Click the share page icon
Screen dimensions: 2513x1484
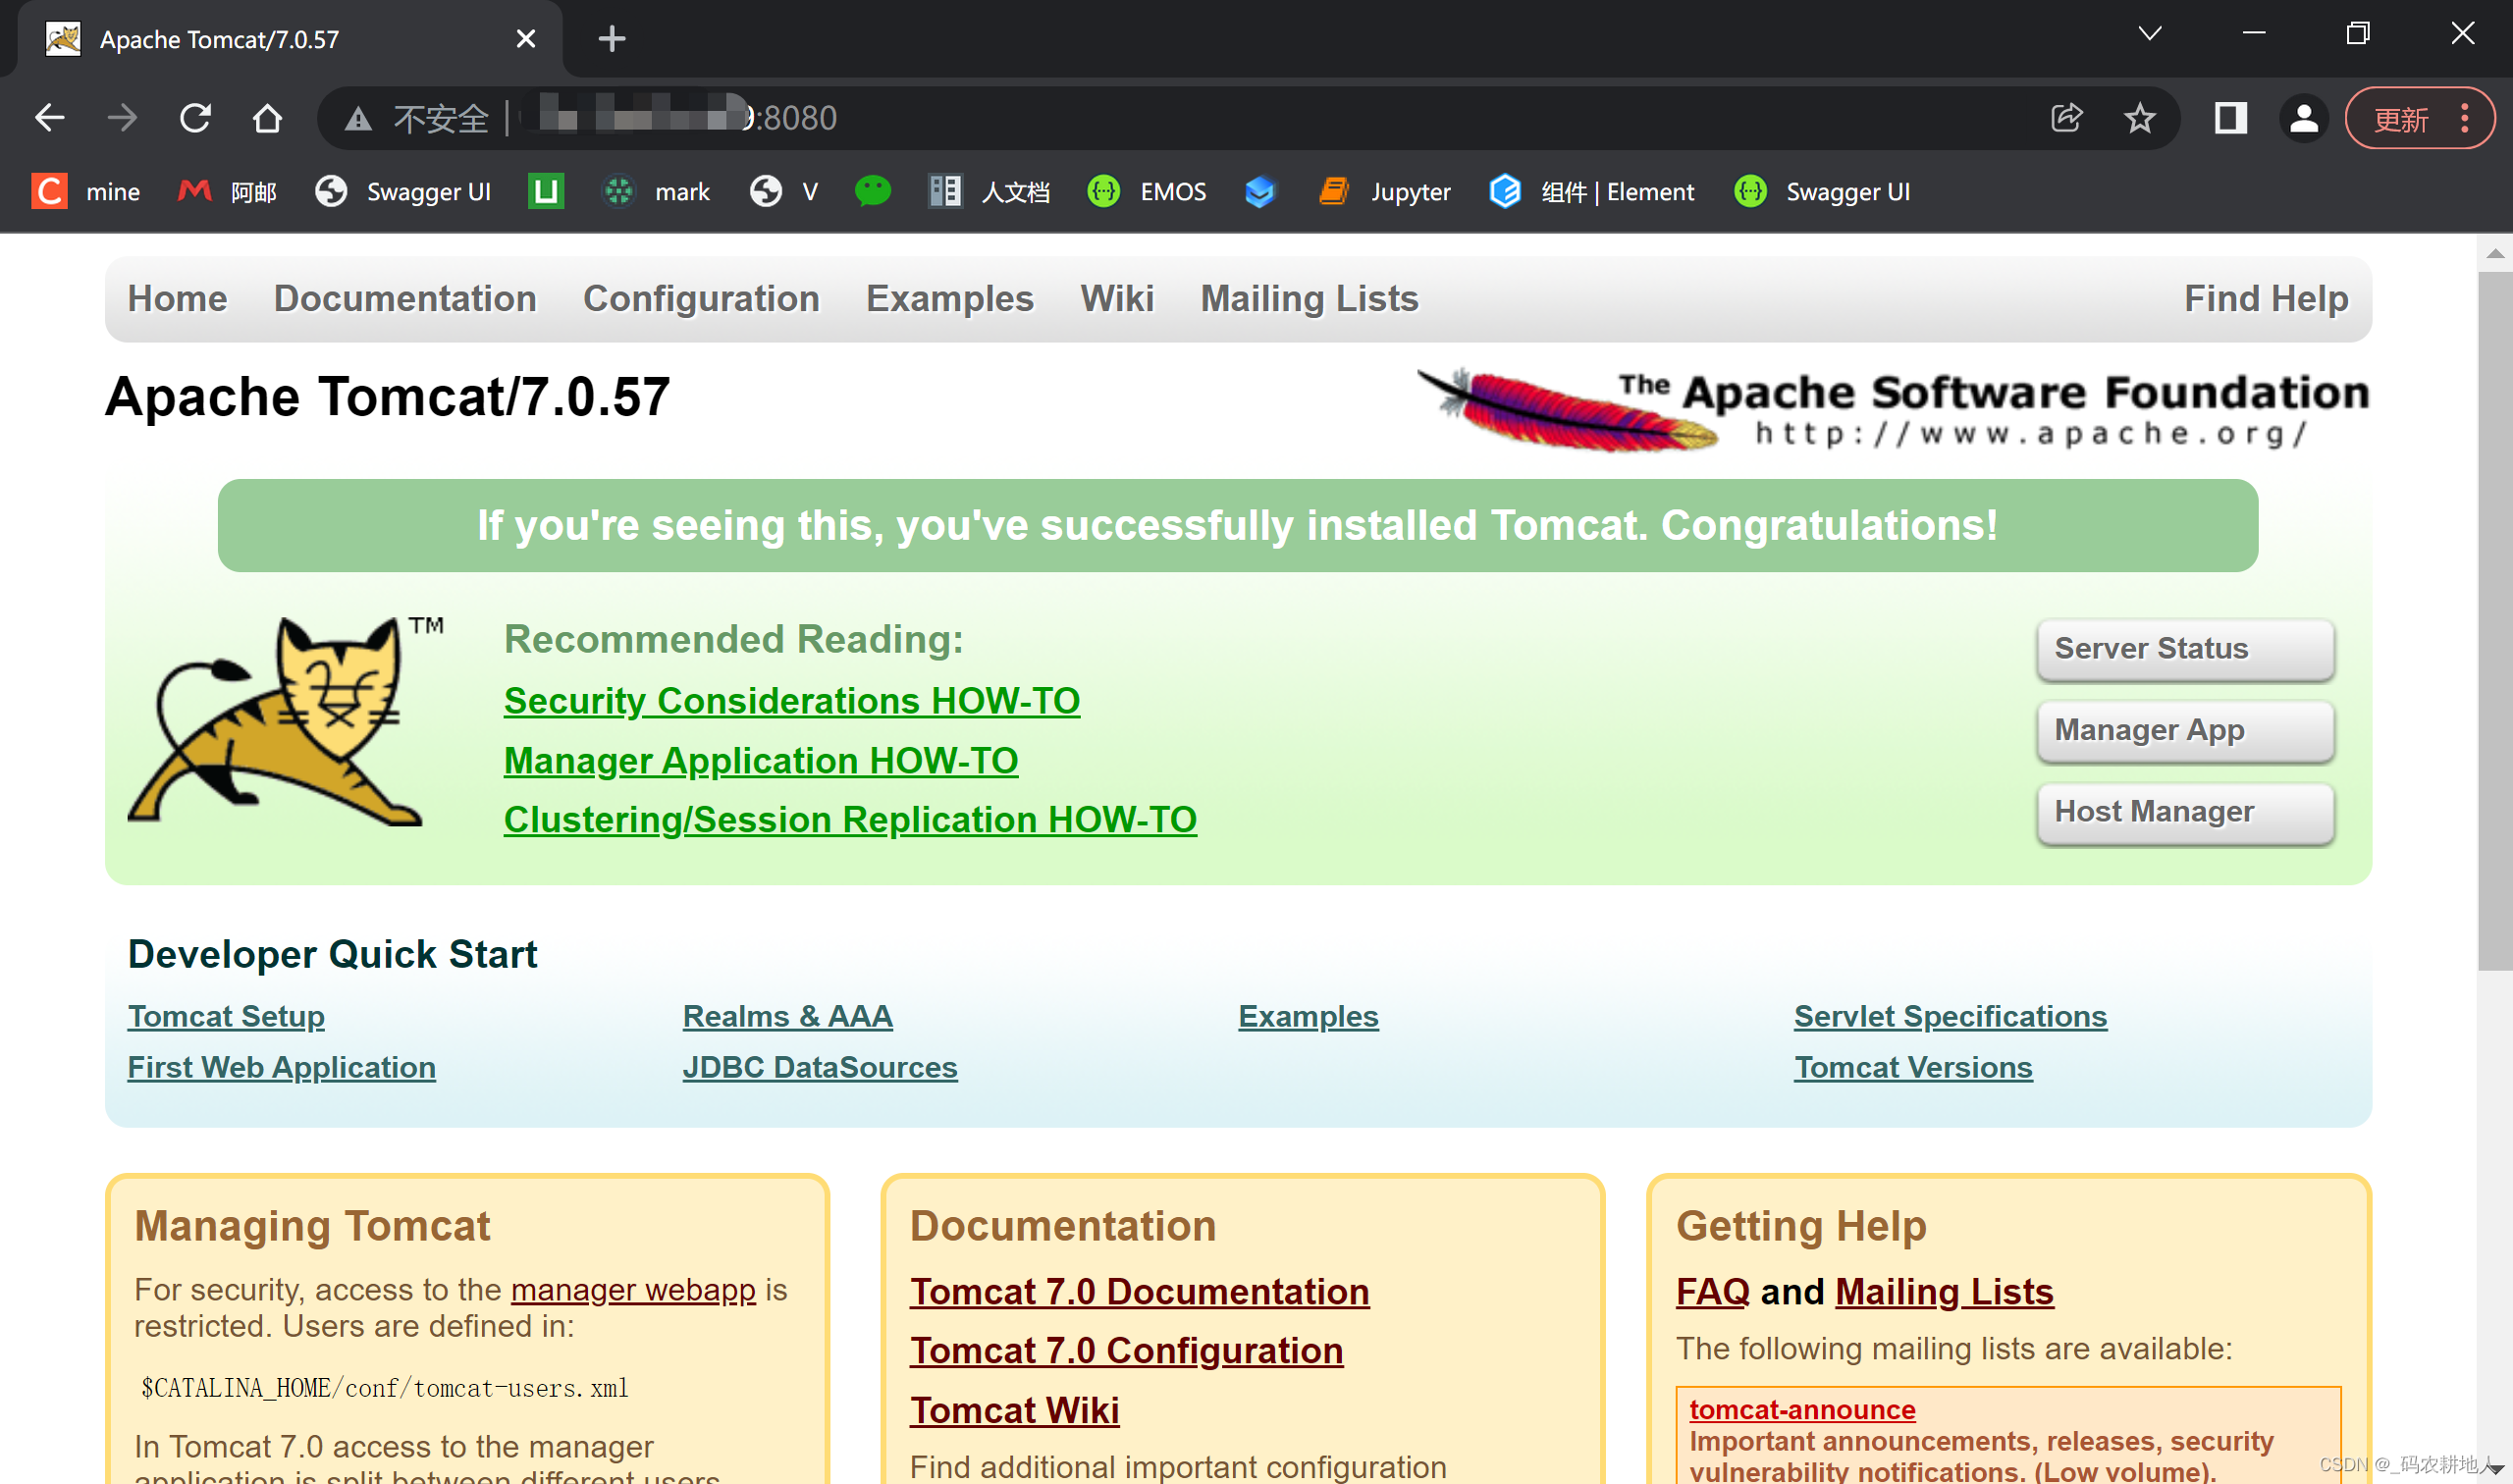tap(2066, 118)
